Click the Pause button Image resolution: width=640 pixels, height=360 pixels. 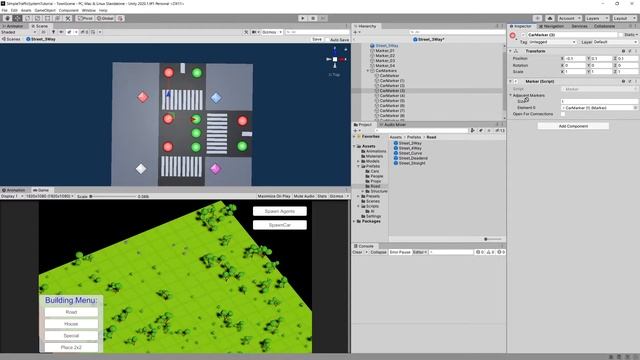click(313, 18)
